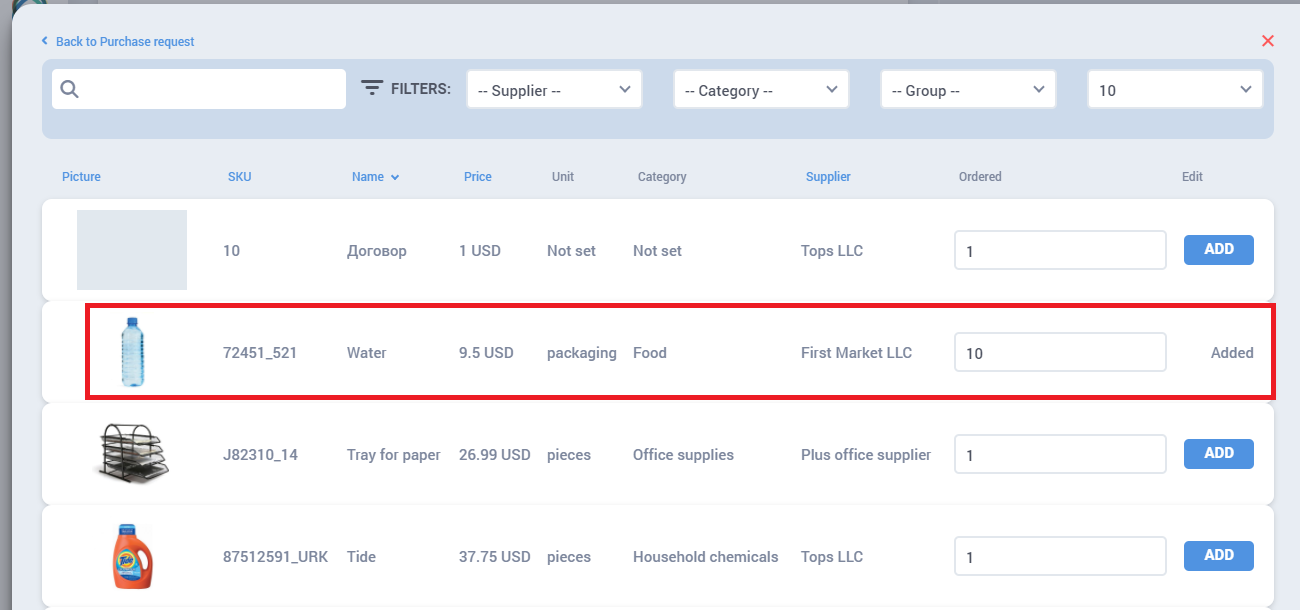Click the Edit column header
Viewport: 1300px width, 610px height.
tap(1192, 177)
